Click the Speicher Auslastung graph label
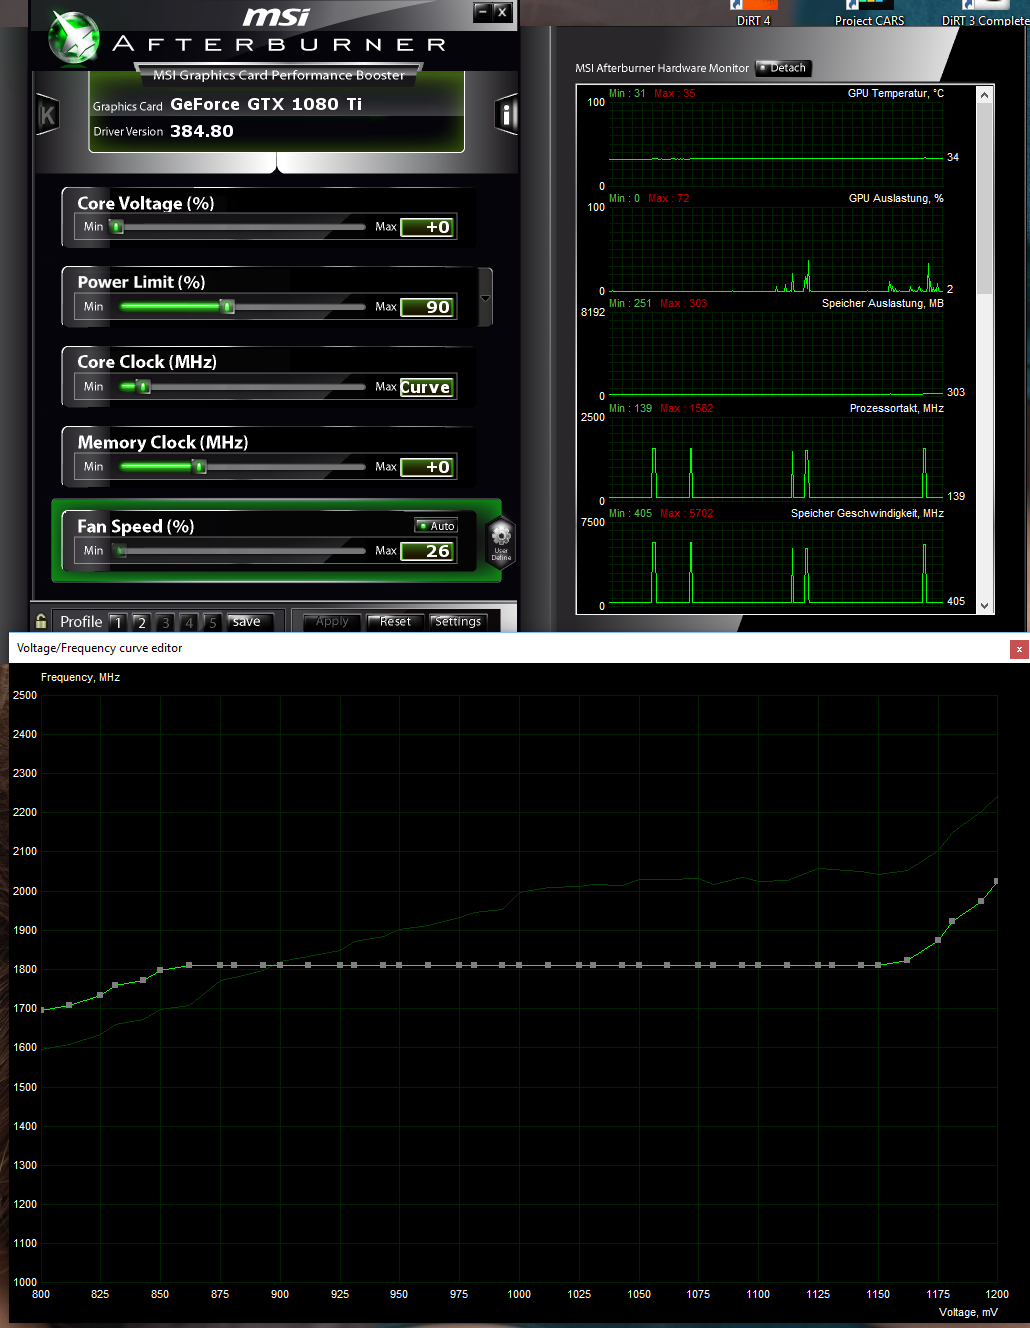This screenshot has width=1030, height=1328. pos(883,303)
